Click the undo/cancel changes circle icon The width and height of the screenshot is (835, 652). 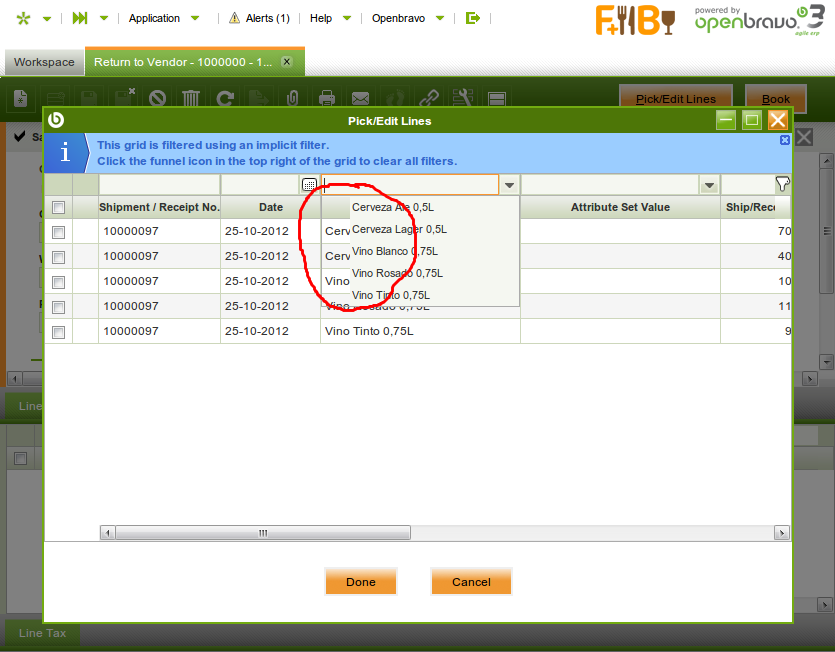tap(157, 98)
